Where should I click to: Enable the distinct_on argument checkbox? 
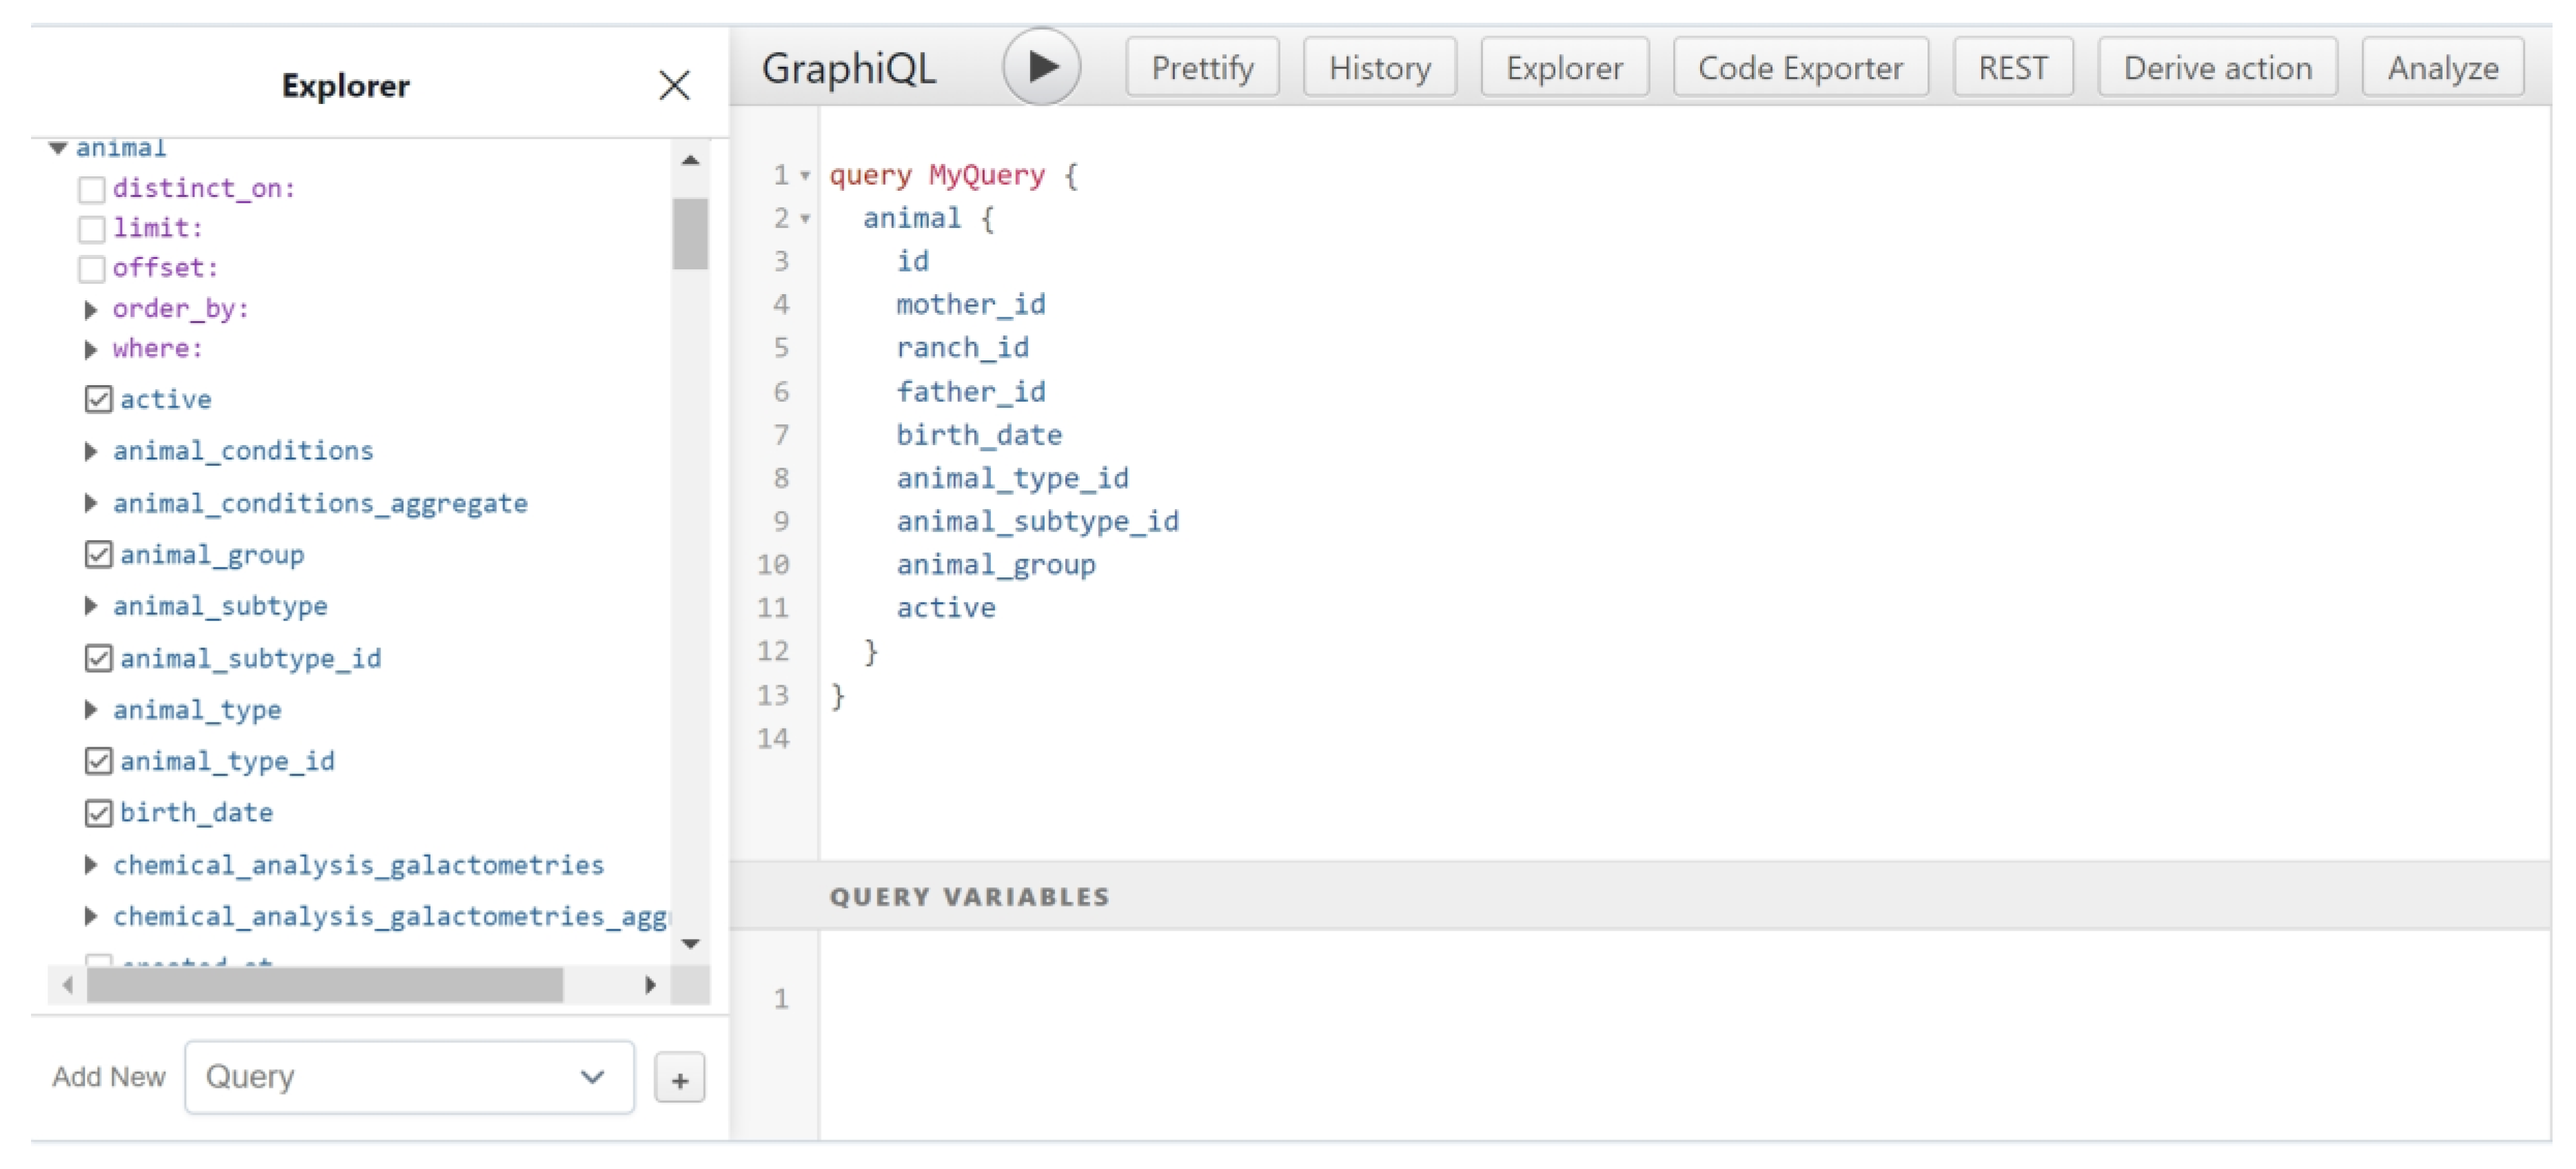point(92,189)
